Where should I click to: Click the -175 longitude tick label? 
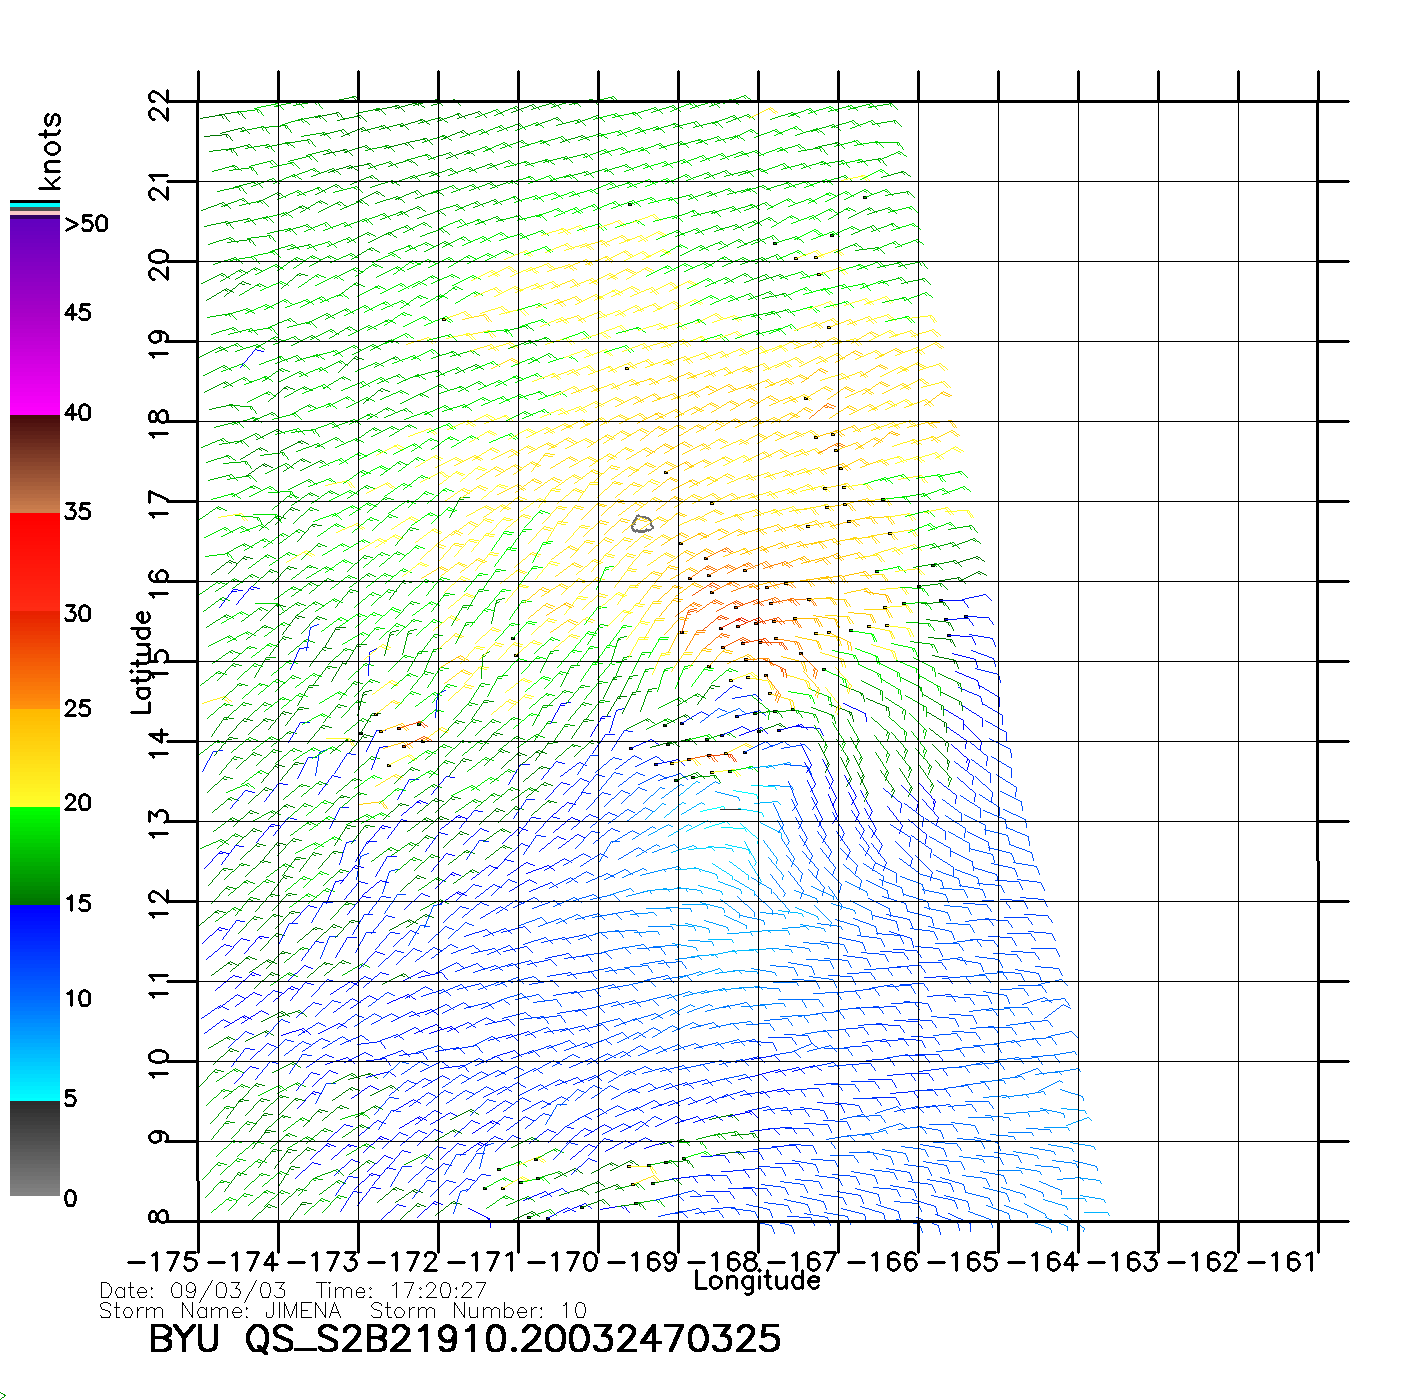pyautogui.click(x=163, y=1262)
